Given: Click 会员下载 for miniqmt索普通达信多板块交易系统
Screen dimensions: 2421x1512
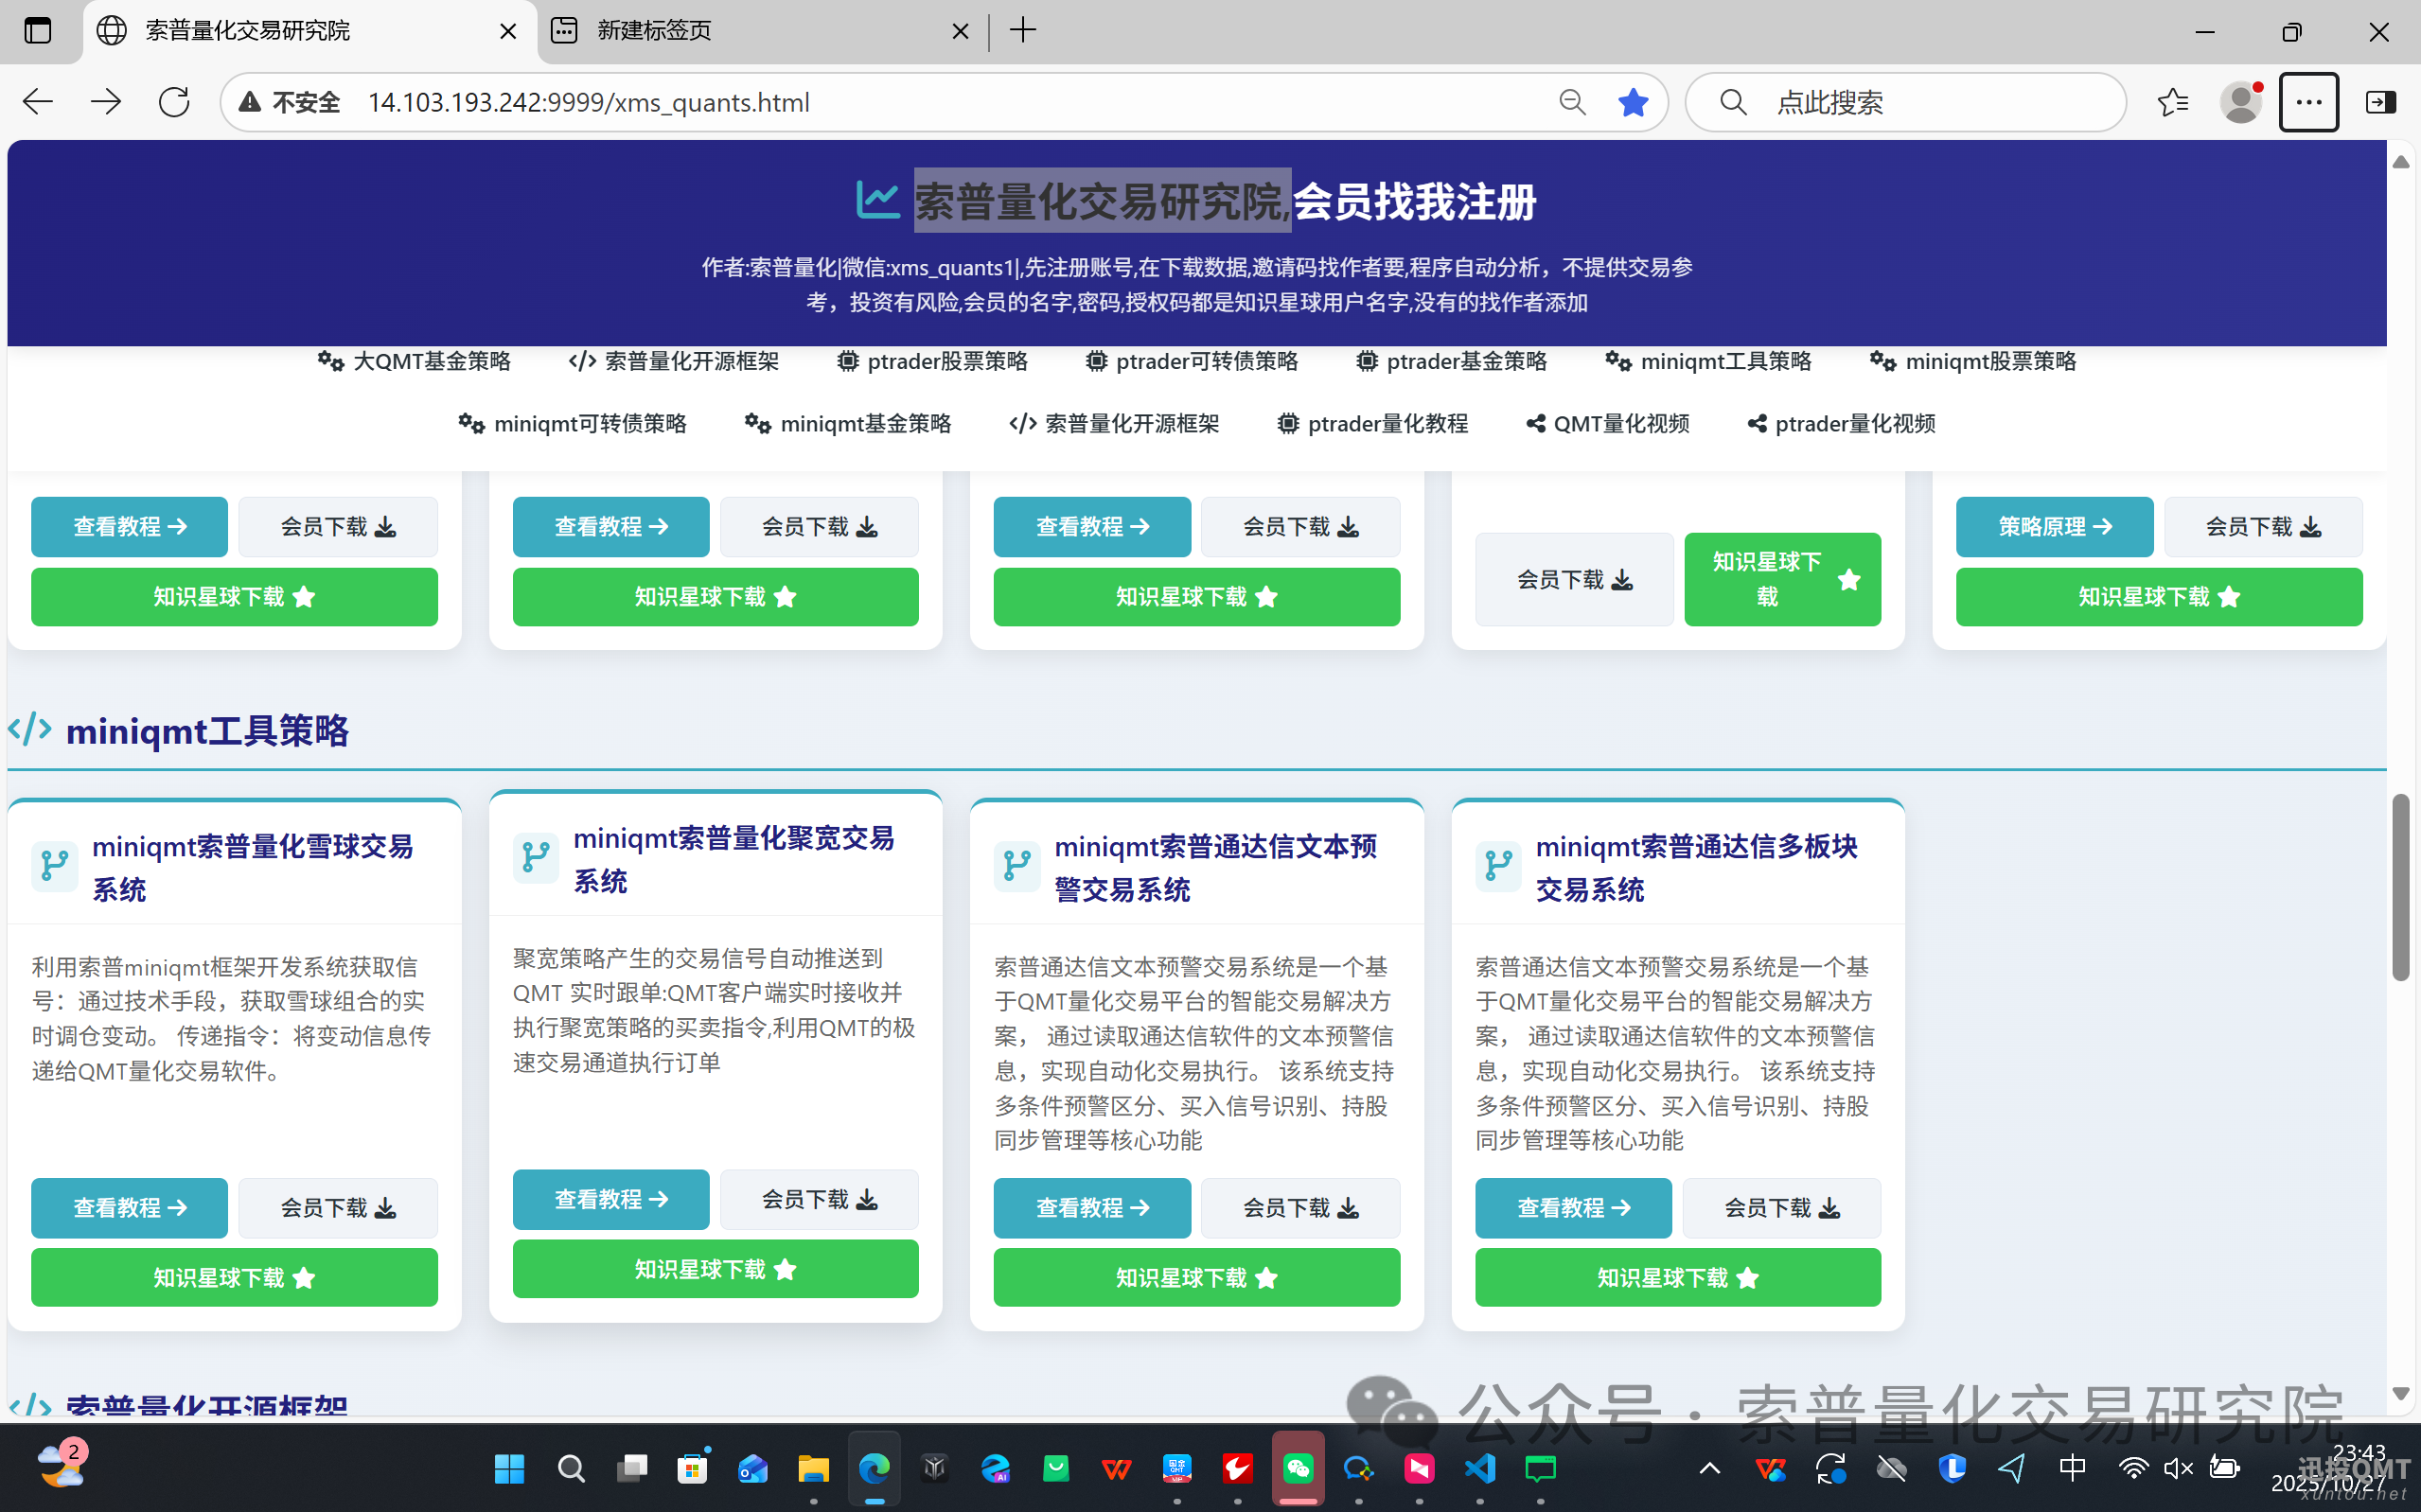Looking at the screenshot, I should pyautogui.click(x=1780, y=1207).
